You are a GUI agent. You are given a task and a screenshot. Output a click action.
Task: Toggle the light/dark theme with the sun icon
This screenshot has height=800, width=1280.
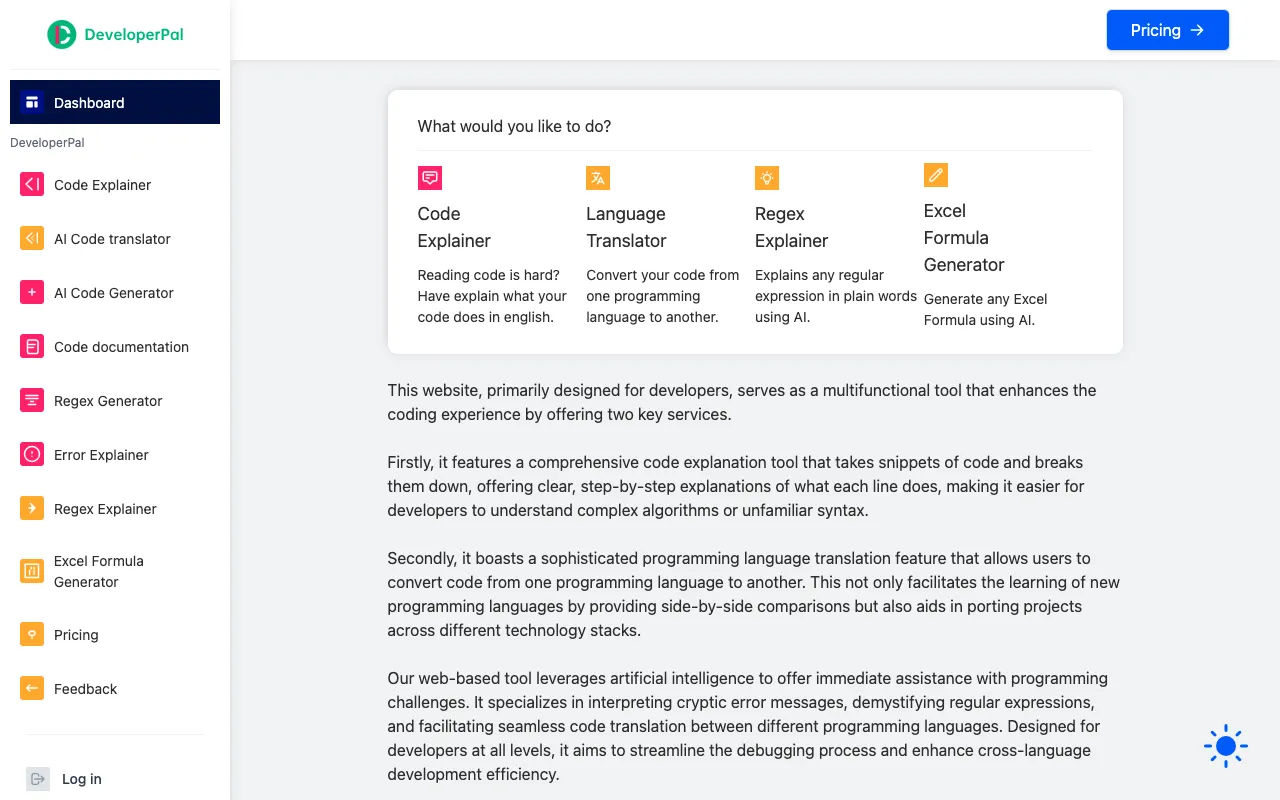pos(1225,745)
